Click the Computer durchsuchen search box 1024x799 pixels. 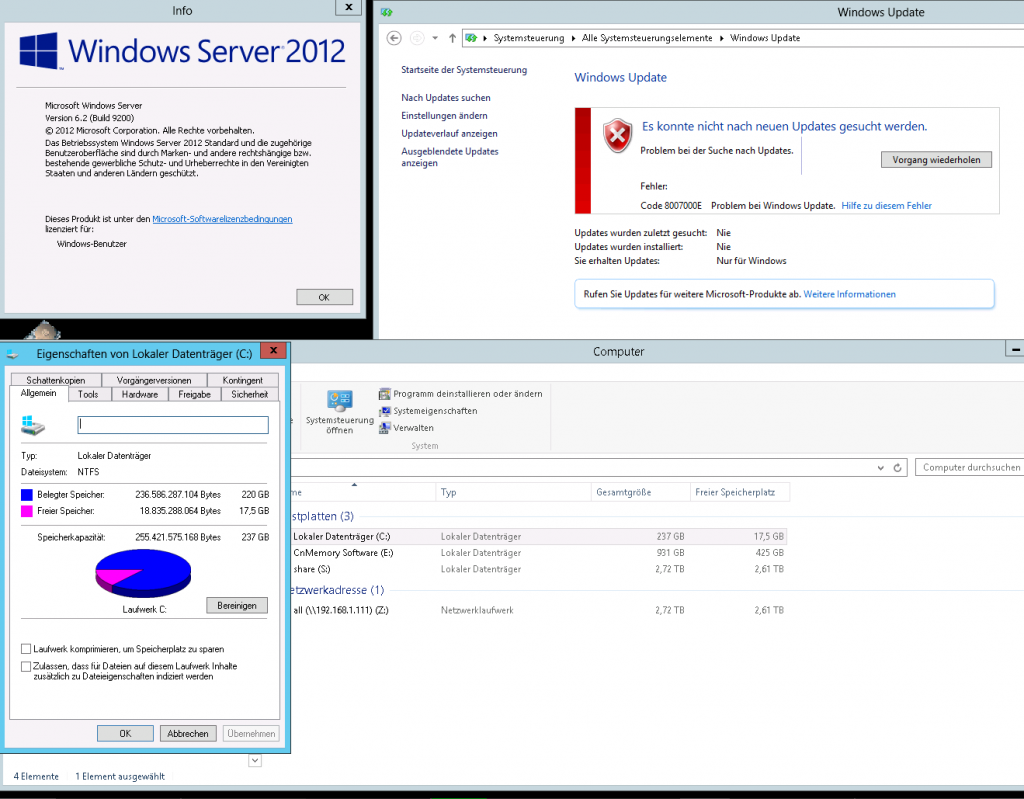969,468
